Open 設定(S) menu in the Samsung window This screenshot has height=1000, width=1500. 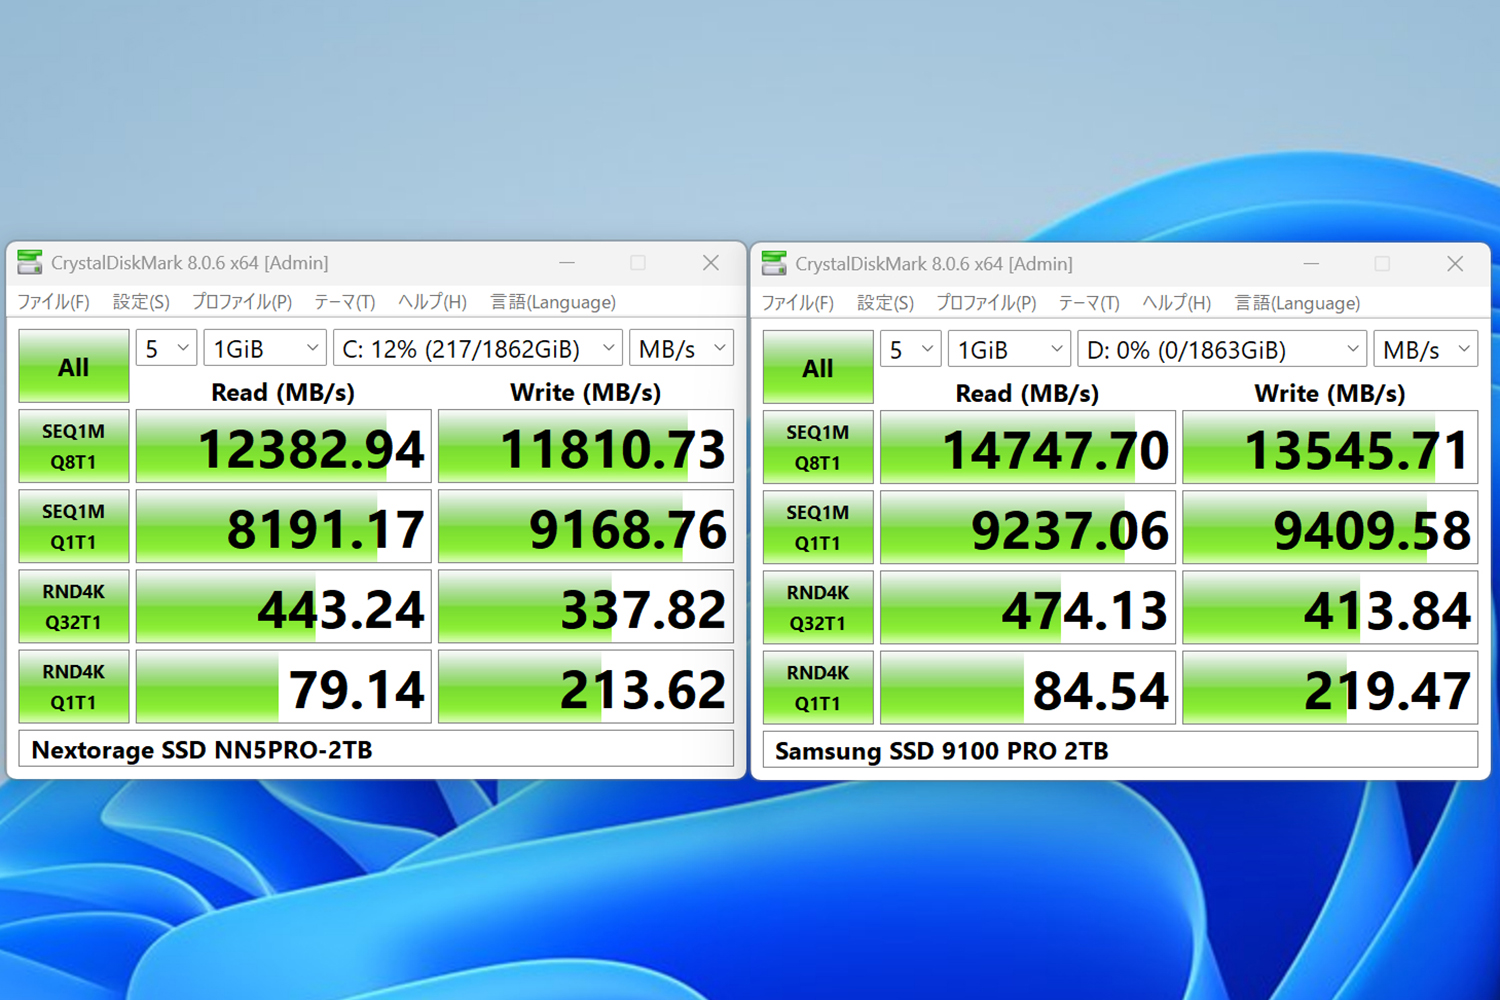pyautogui.click(x=885, y=303)
